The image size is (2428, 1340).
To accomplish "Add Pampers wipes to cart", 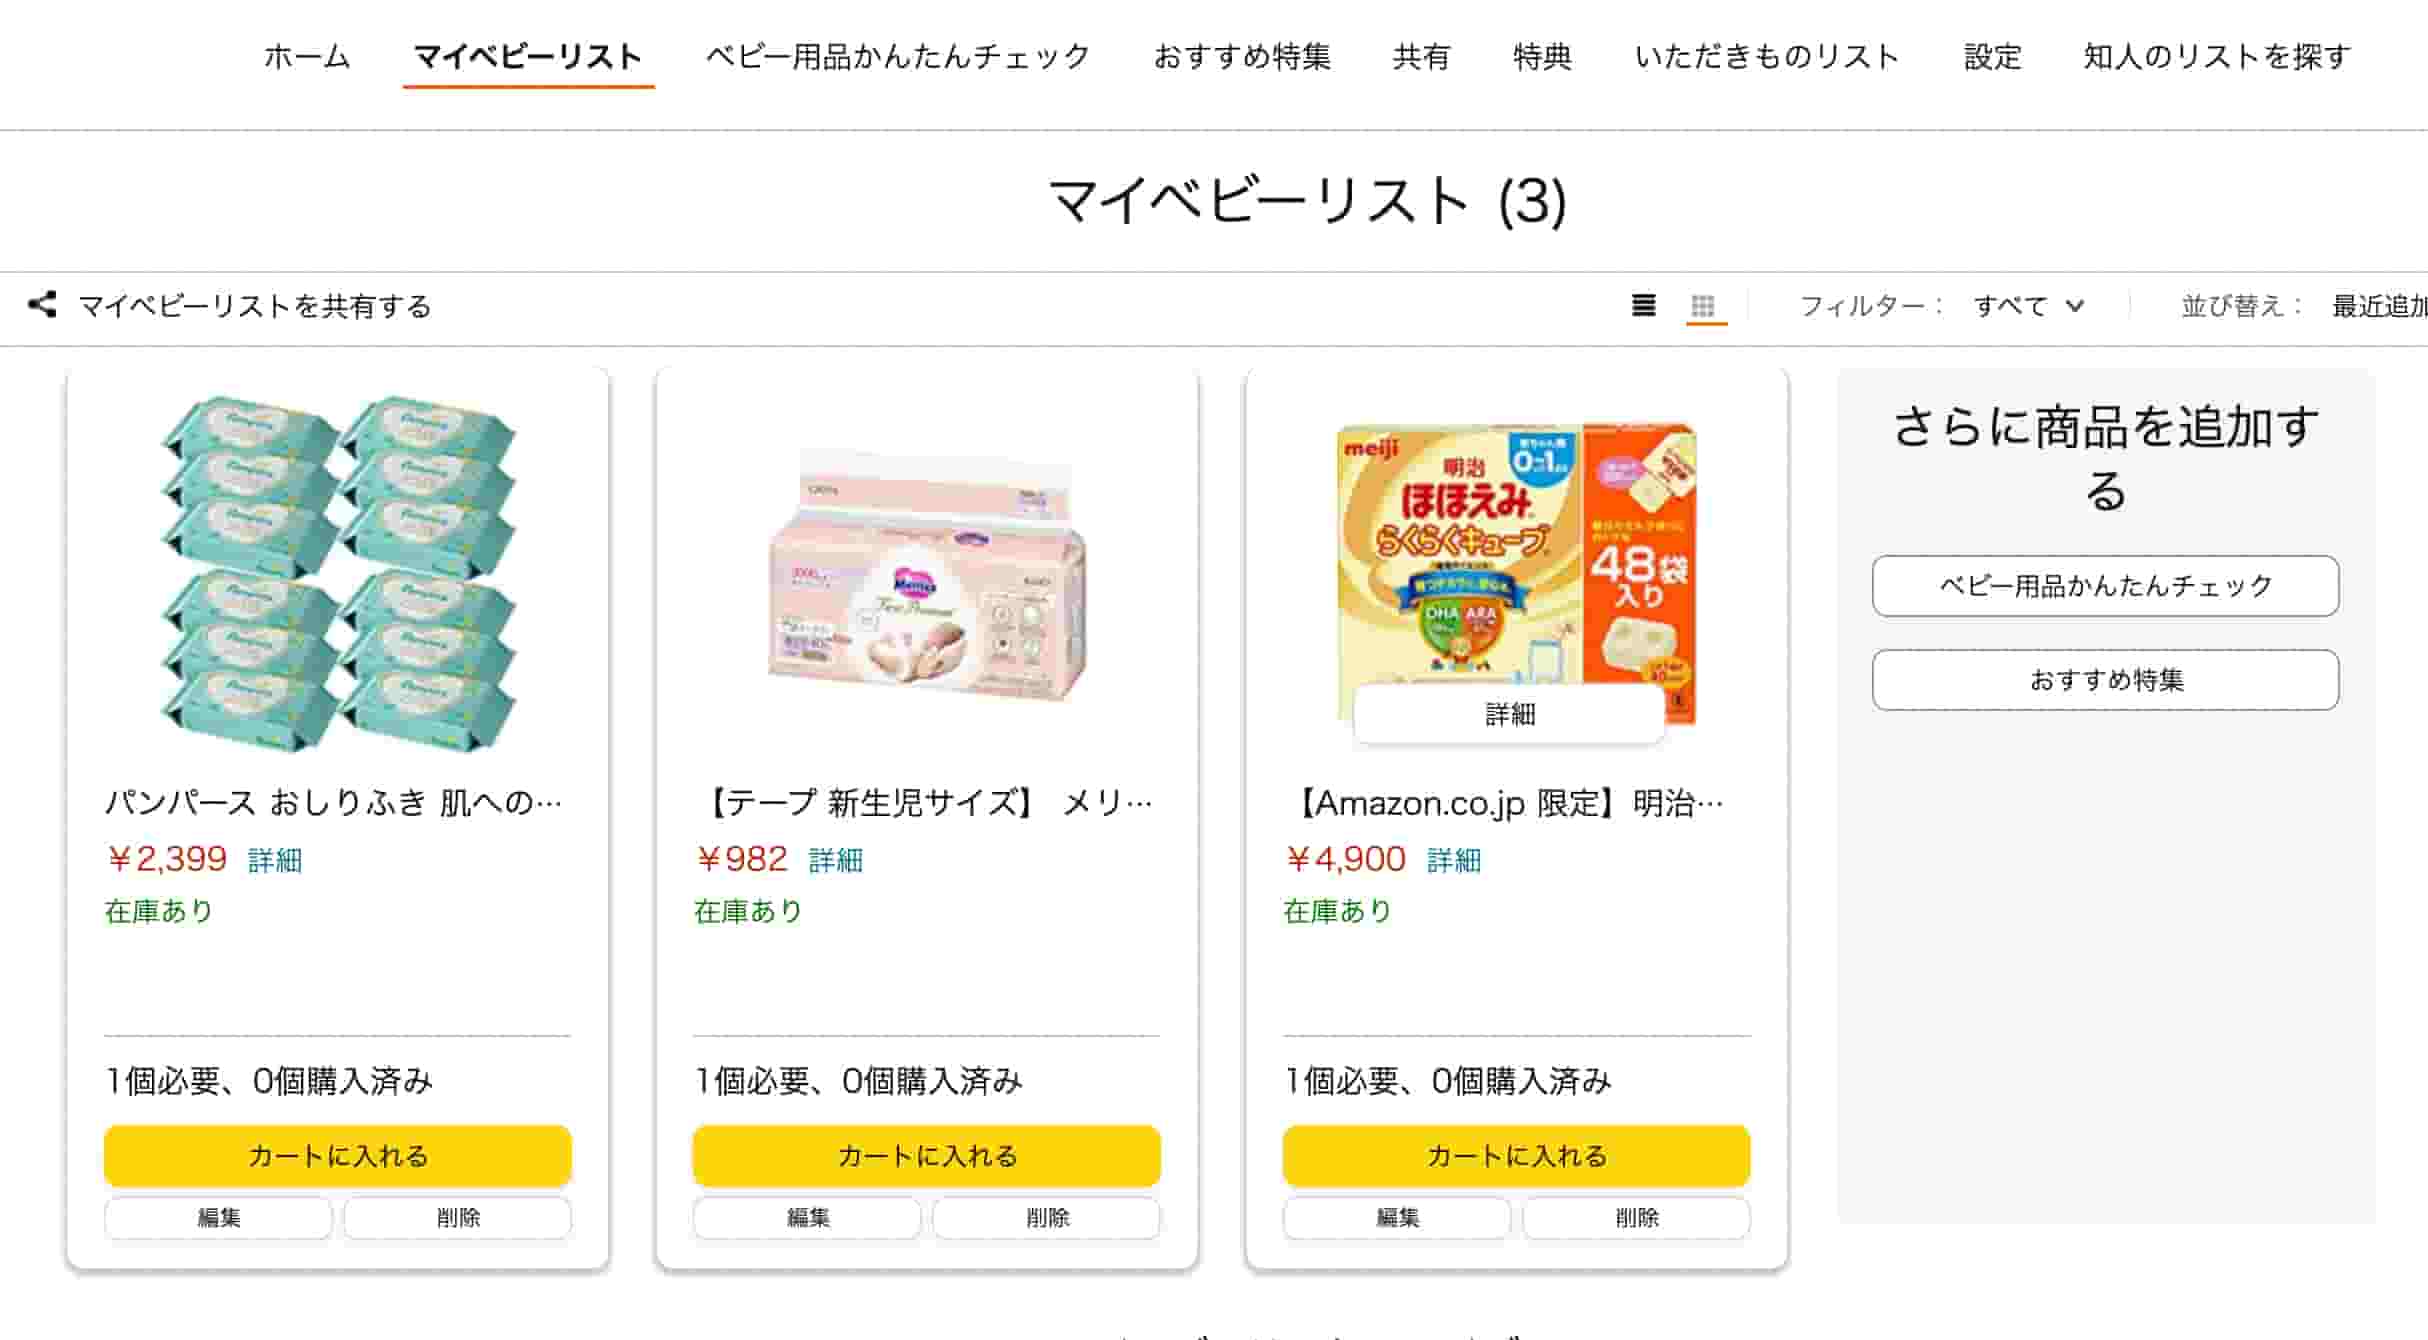I will click(337, 1156).
